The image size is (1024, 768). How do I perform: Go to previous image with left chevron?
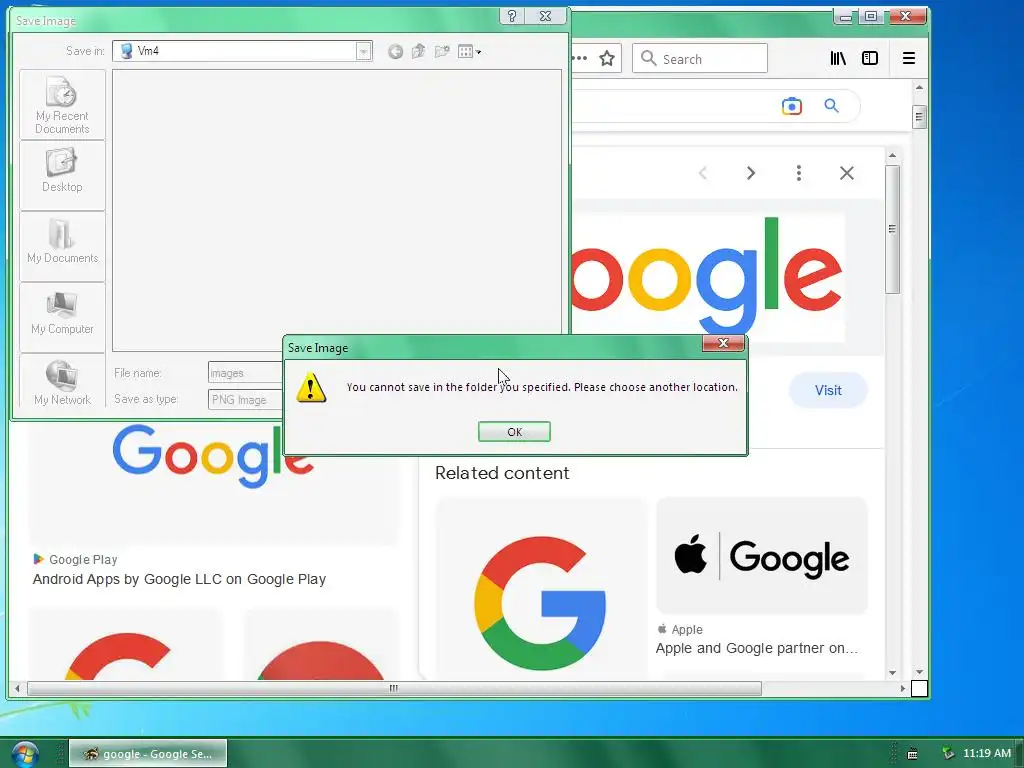point(703,173)
